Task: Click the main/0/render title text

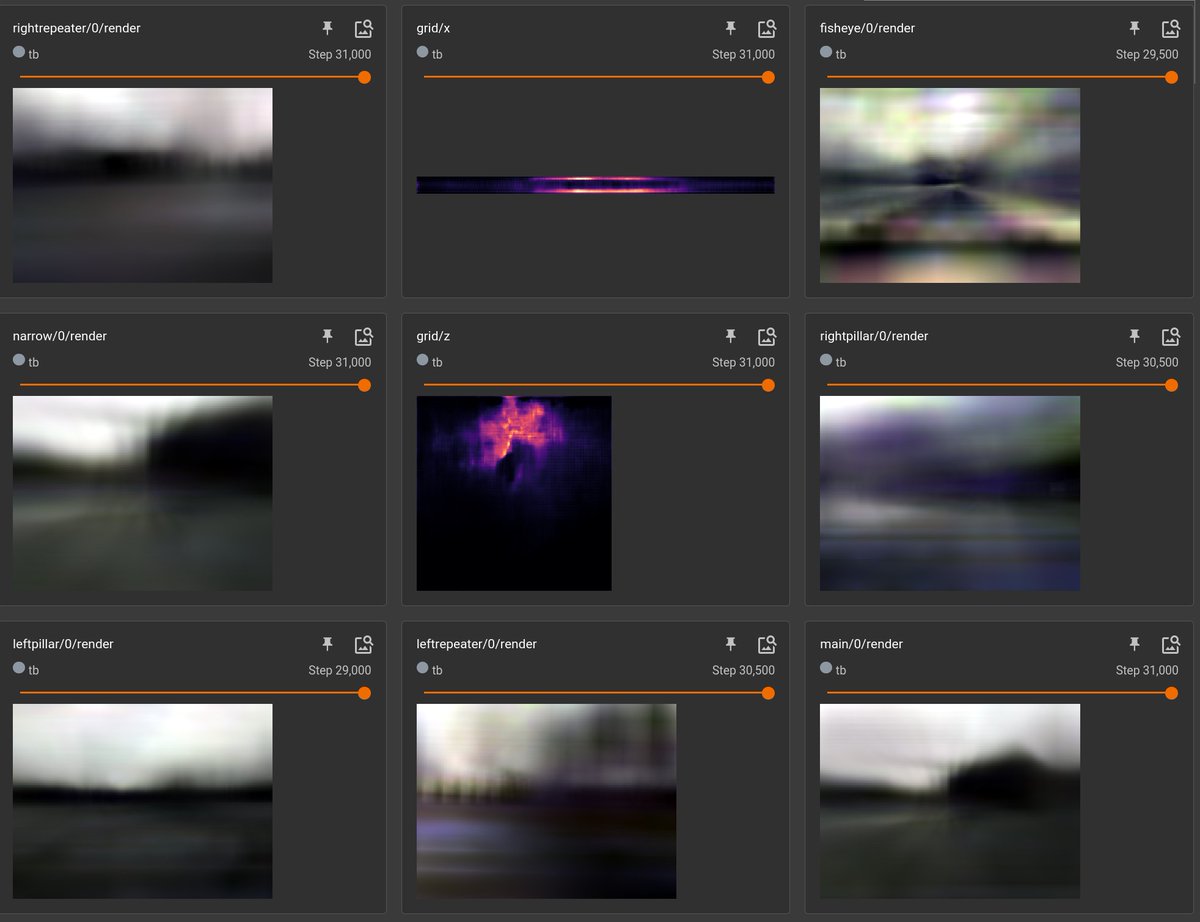Action: tap(861, 644)
